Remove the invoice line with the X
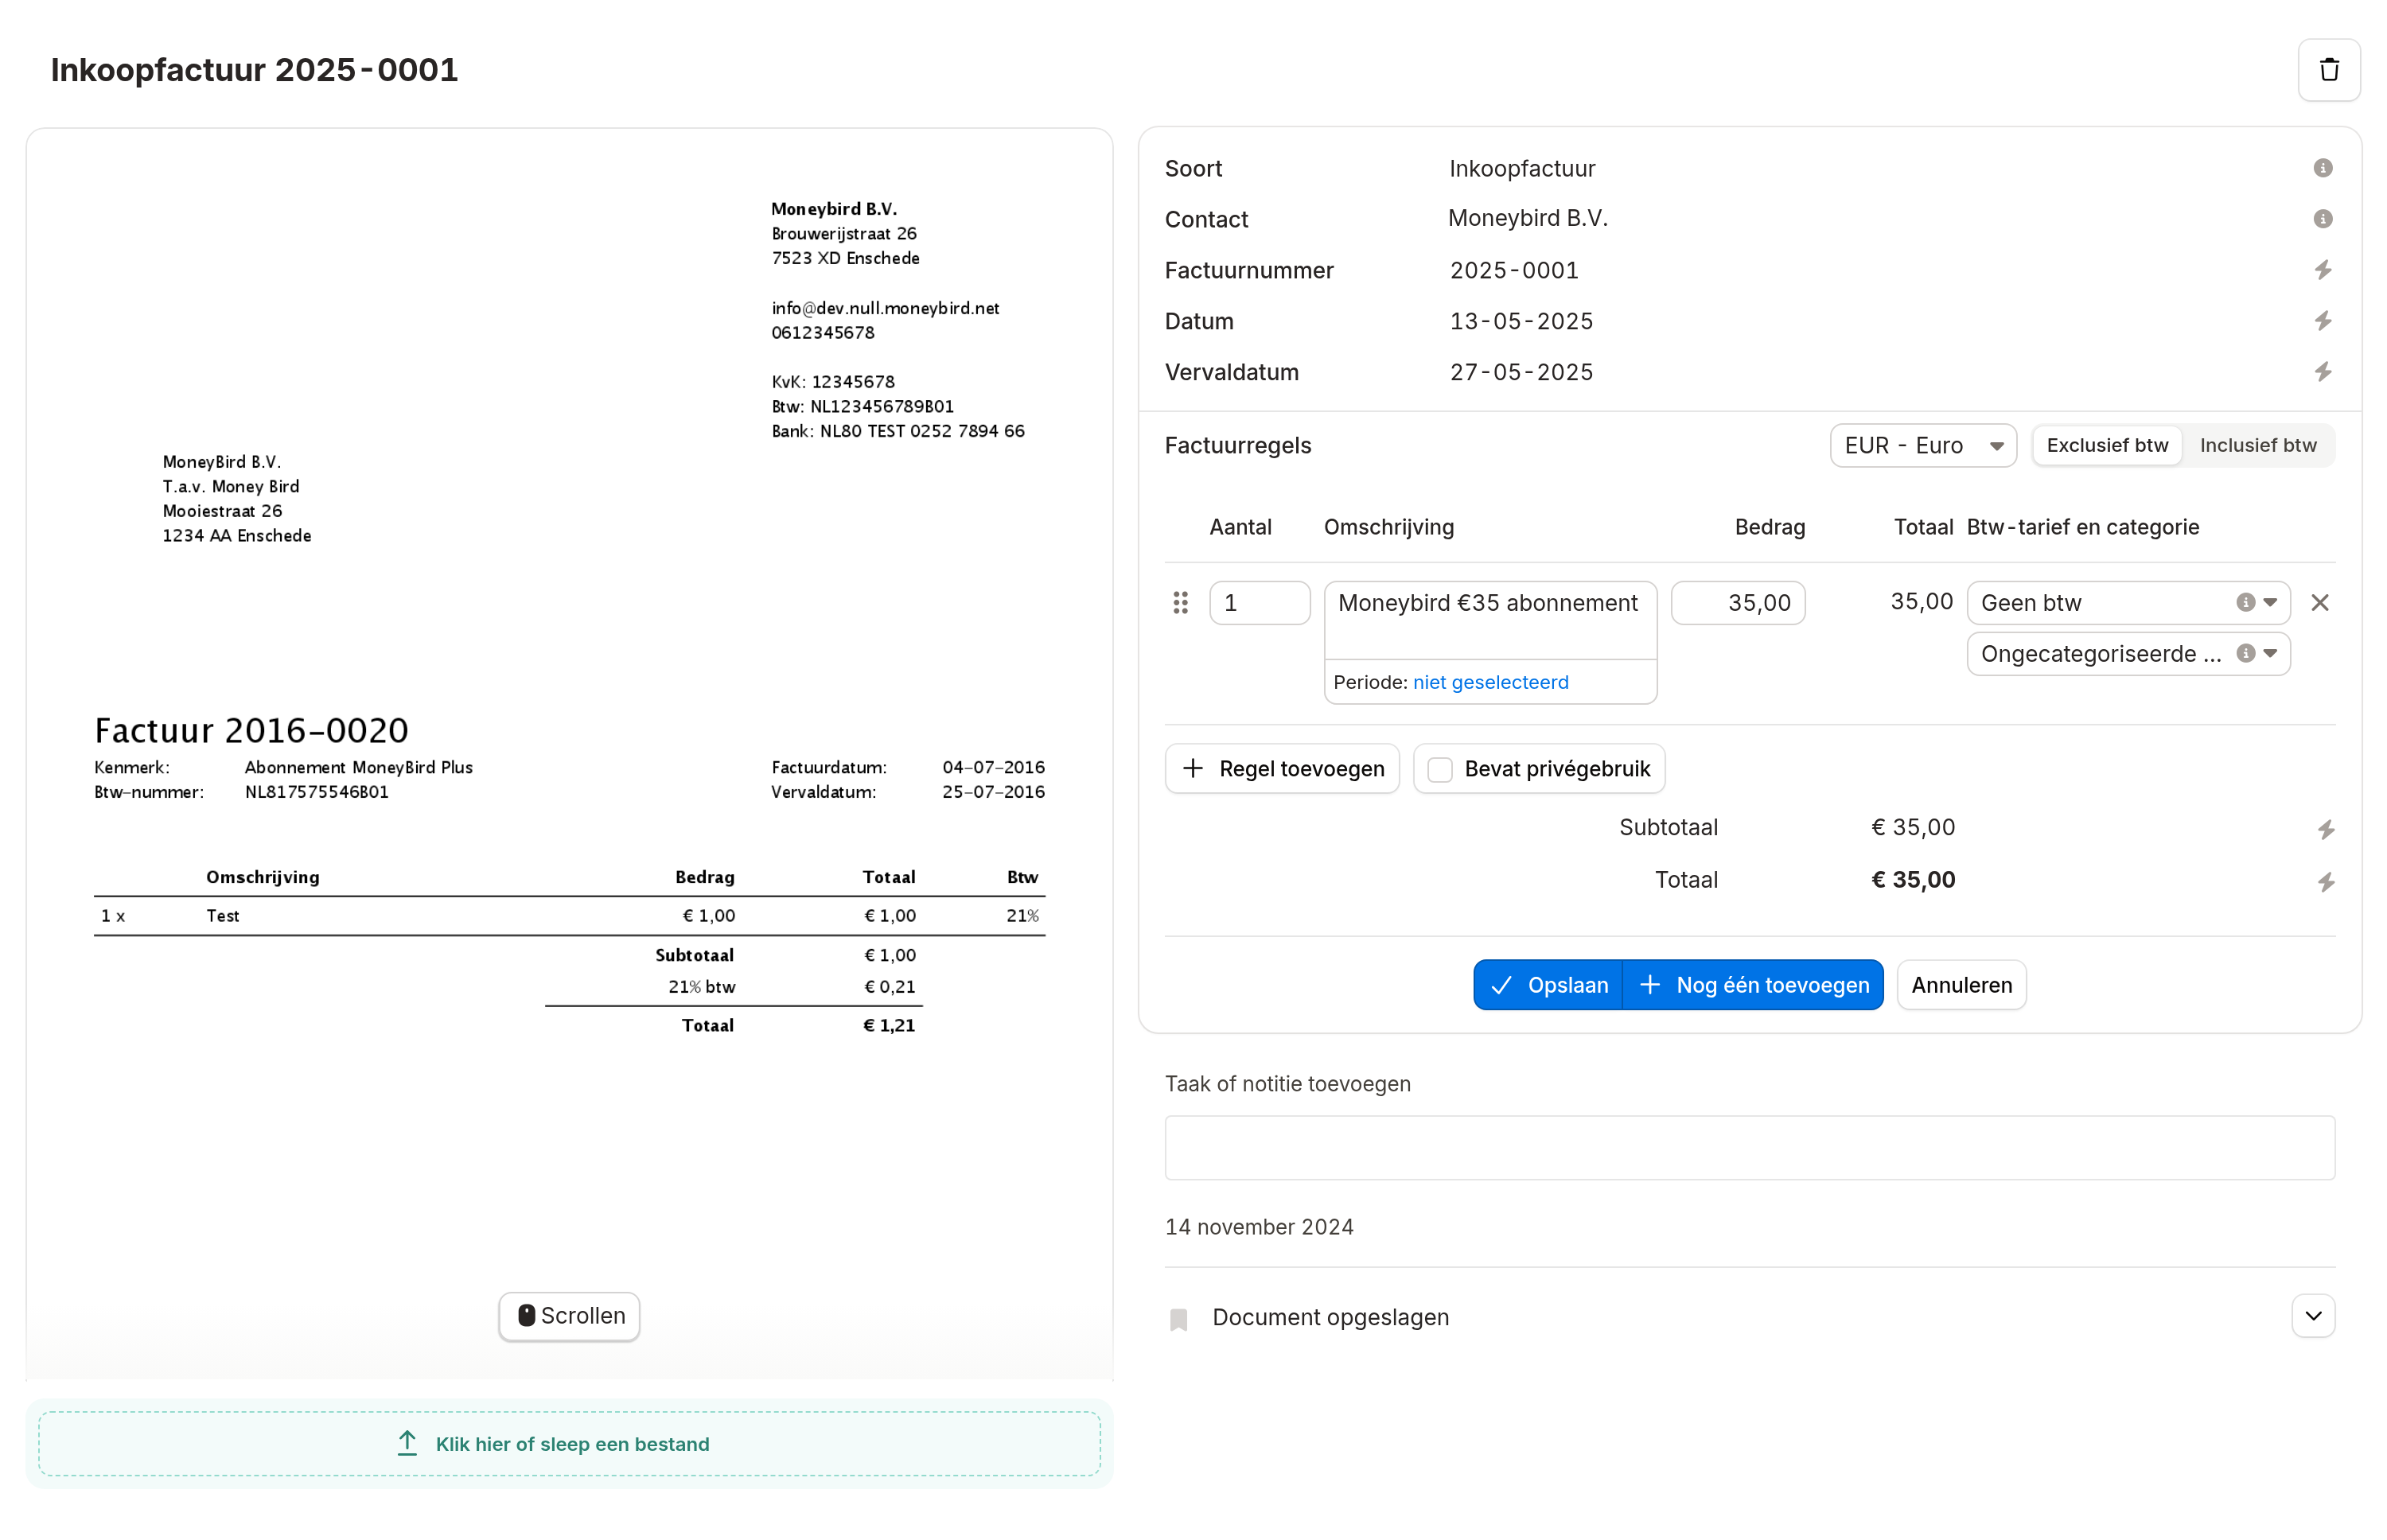 tap(2319, 602)
